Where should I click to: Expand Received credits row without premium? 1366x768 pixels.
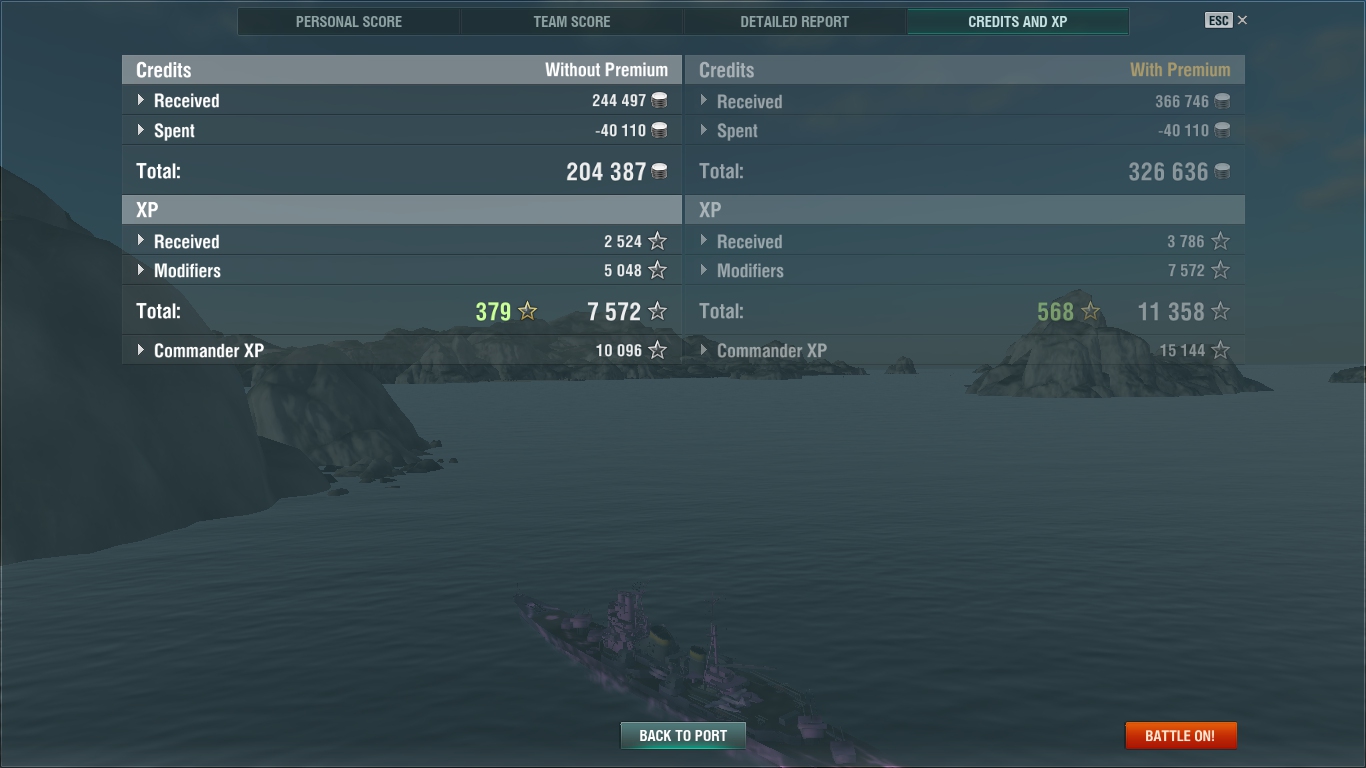pyautogui.click(x=402, y=100)
